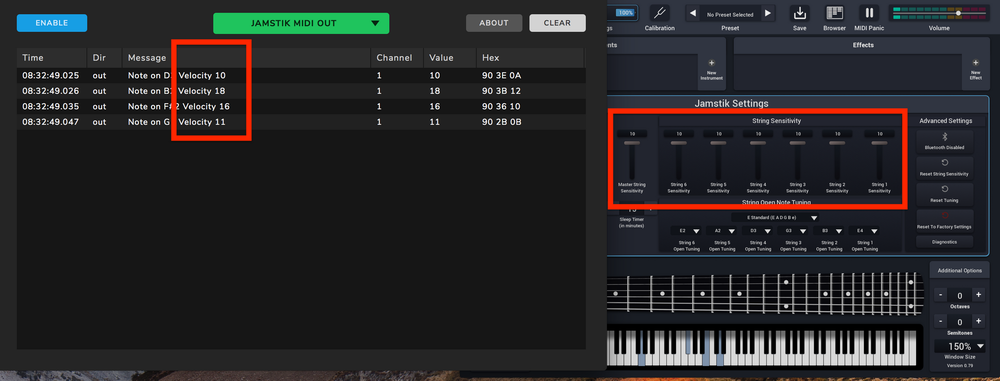Select the row timed 08:32:49.047
Image resolution: width=1000 pixels, height=381 pixels.
coord(301,121)
